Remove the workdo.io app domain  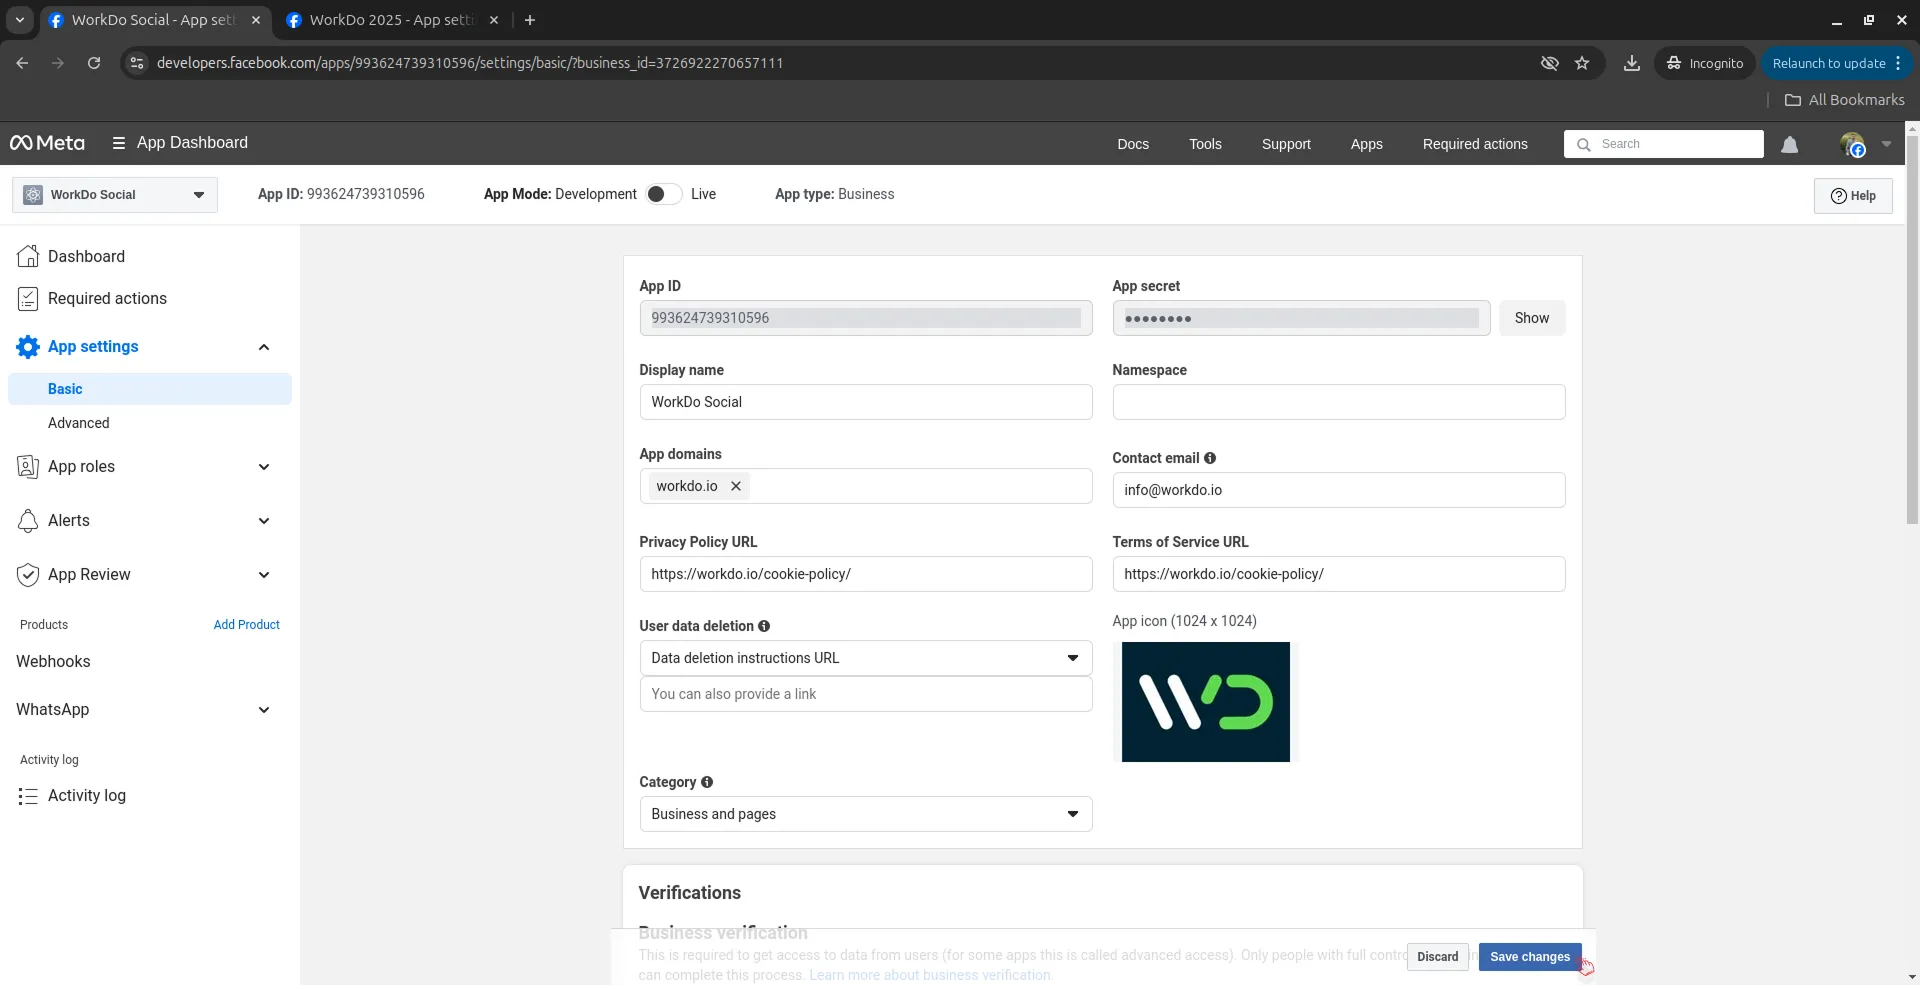[736, 486]
